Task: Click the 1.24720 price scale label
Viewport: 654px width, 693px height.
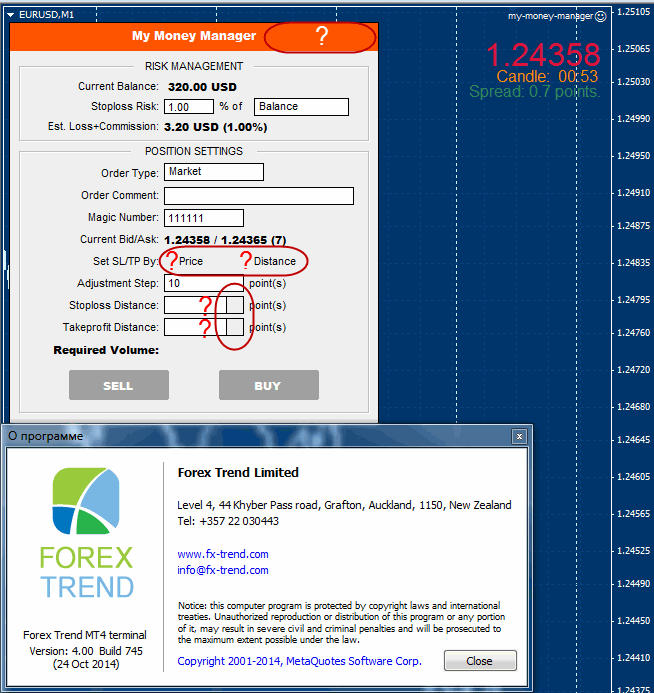Action: (x=634, y=369)
